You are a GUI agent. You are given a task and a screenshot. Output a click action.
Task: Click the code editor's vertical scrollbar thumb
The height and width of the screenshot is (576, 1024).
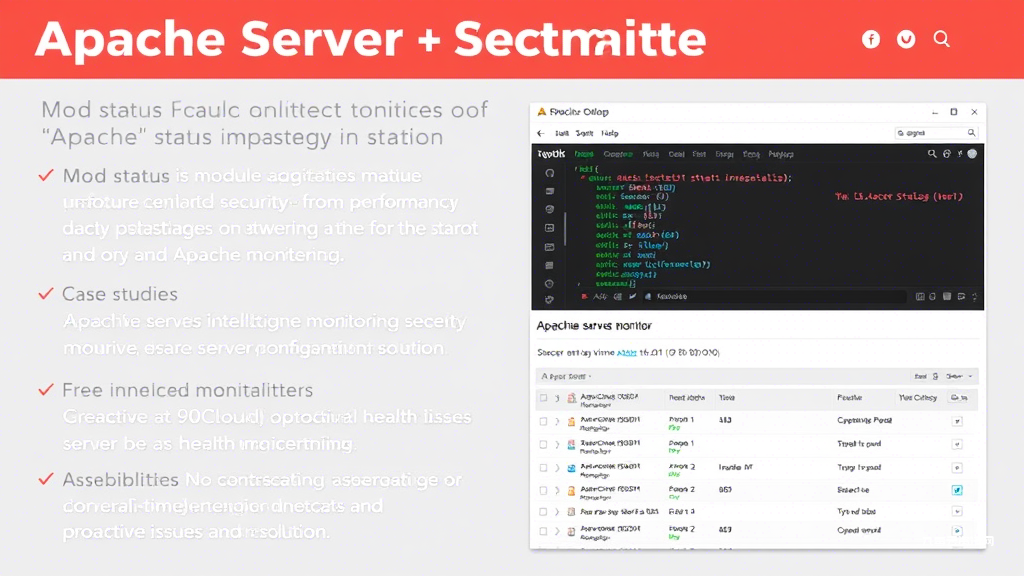click(x=565, y=229)
